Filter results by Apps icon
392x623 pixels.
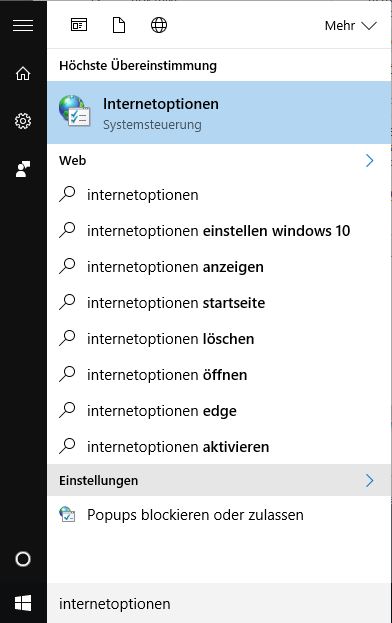(x=79, y=25)
